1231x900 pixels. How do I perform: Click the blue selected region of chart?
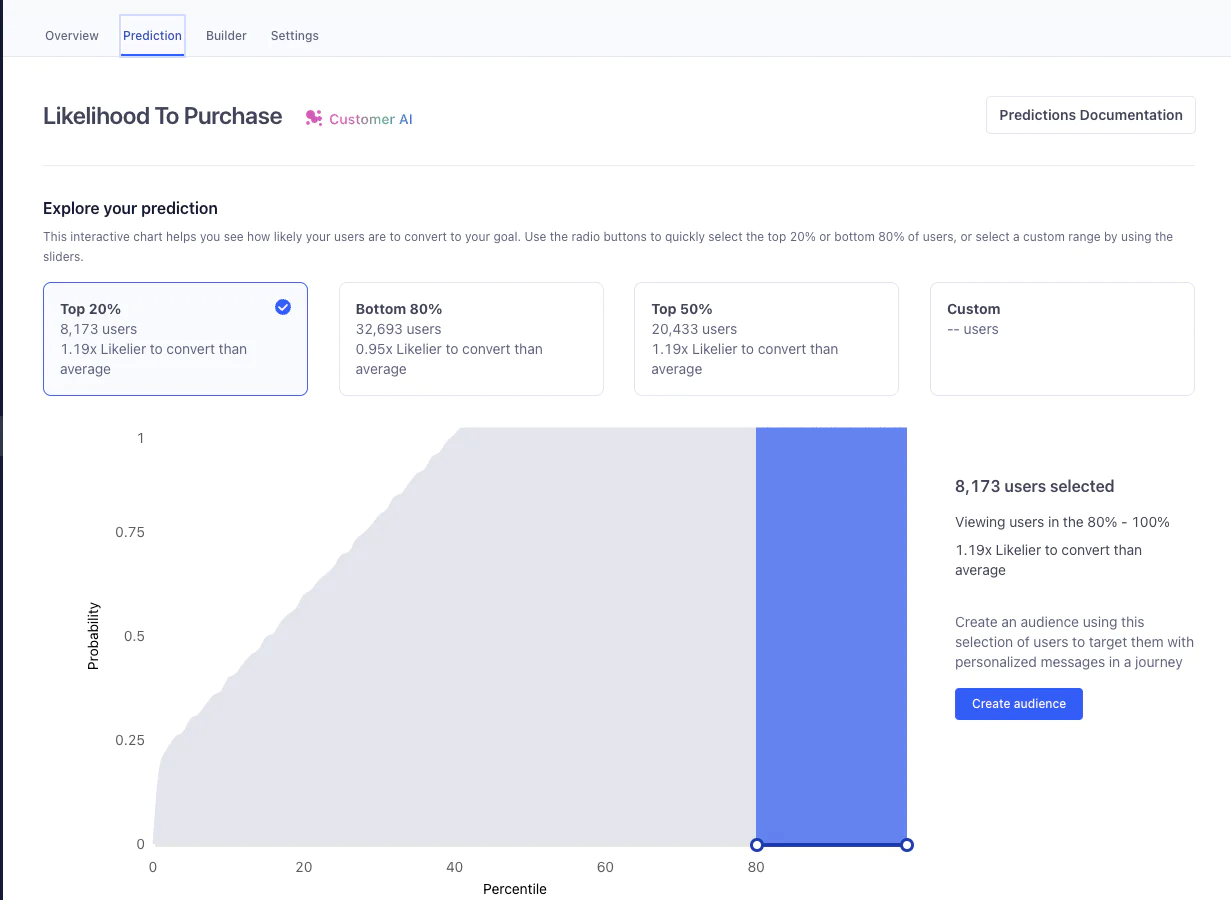coord(831,630)
